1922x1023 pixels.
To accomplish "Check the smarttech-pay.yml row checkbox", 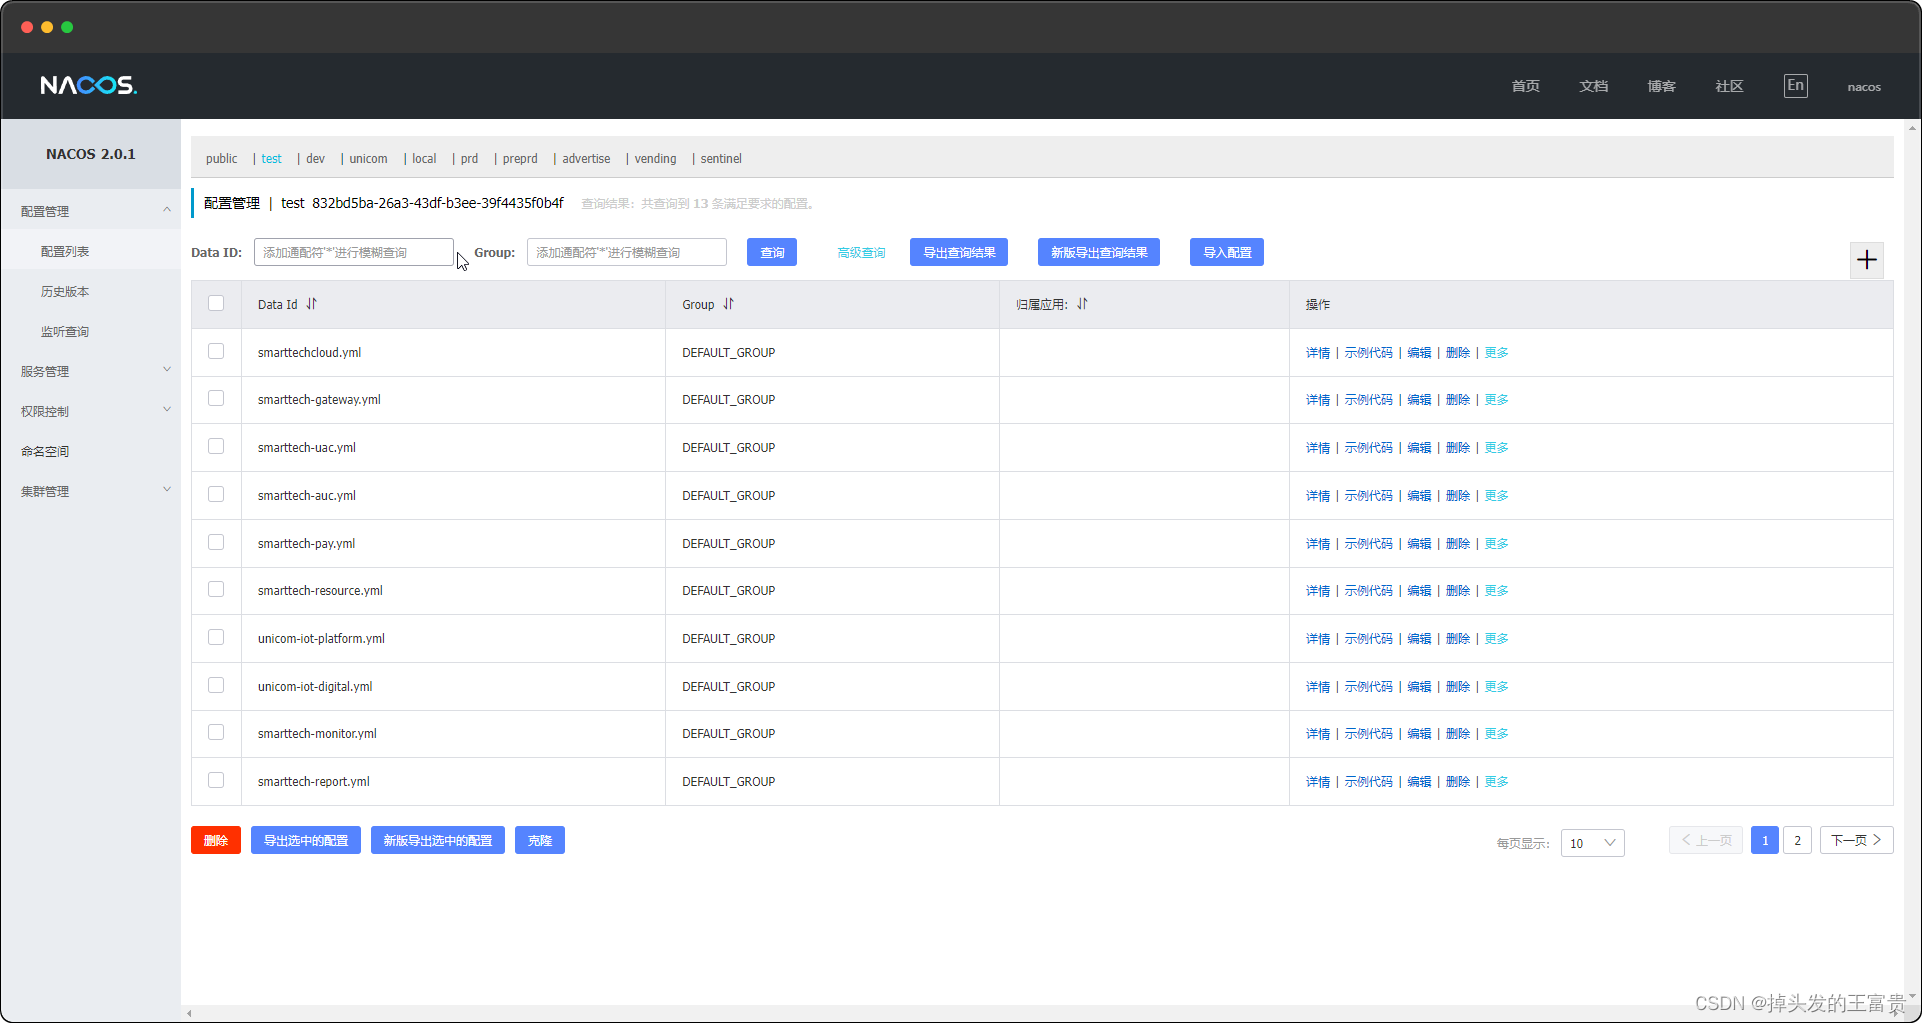I will pos(216,542).
